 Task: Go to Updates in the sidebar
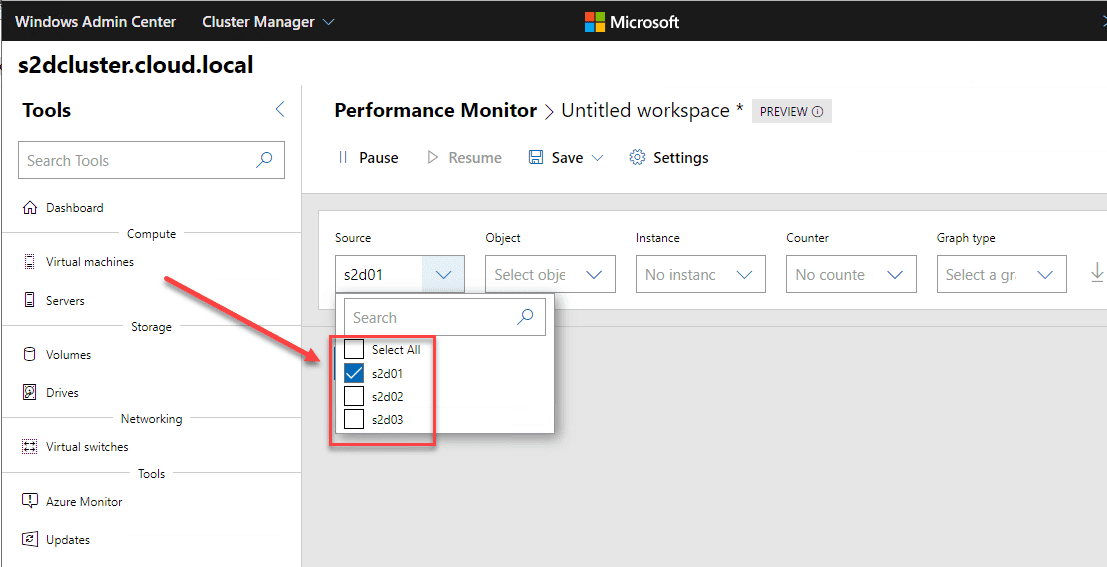pyautogui.click(x=68, y=540)
